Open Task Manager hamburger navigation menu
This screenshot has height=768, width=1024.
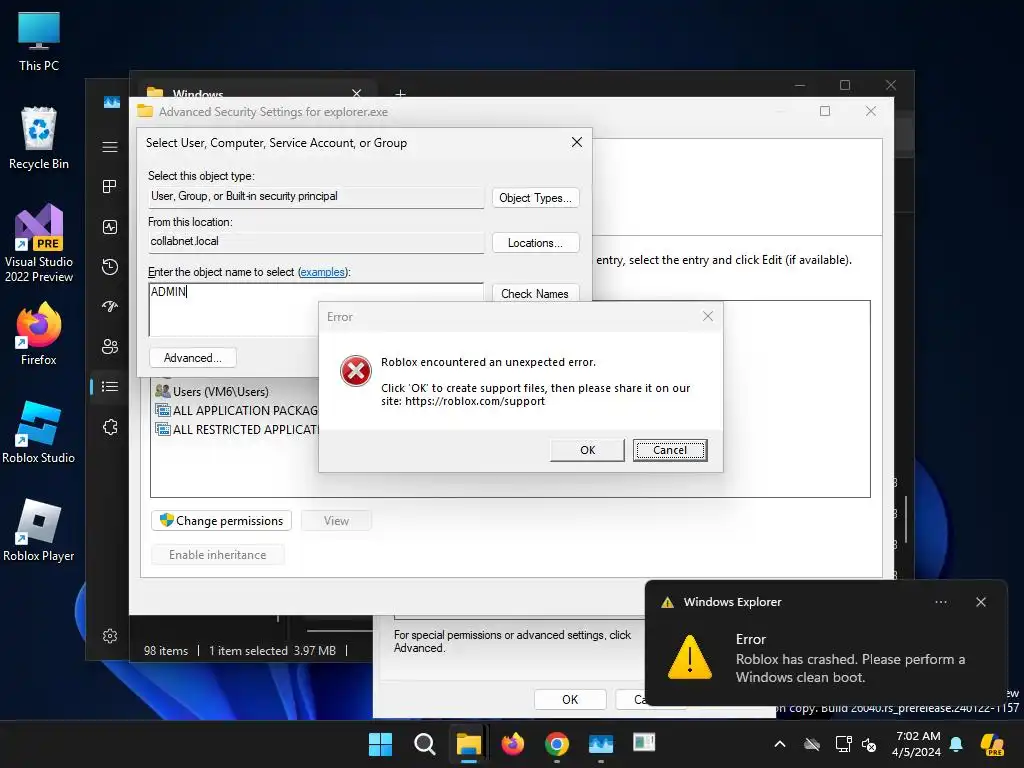pos(110,147)
